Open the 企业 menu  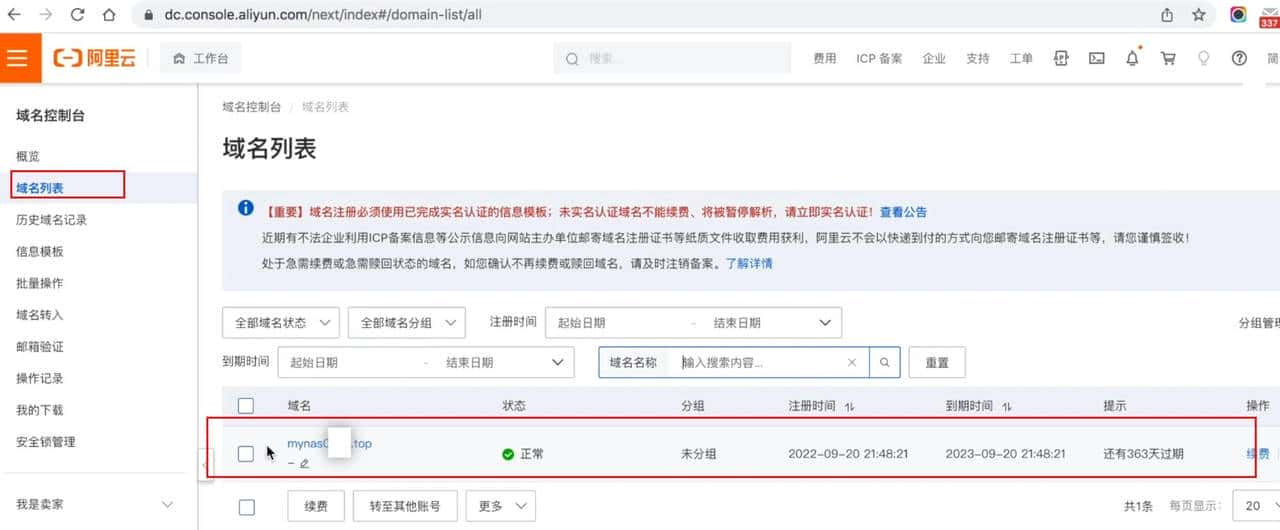coord(934,59)
